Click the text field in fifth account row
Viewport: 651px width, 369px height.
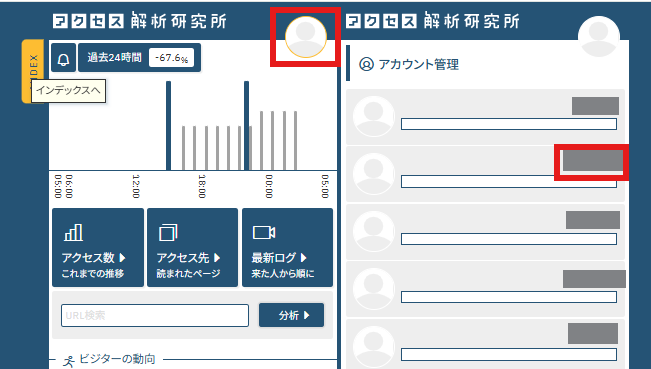click(x=509, y=354)
